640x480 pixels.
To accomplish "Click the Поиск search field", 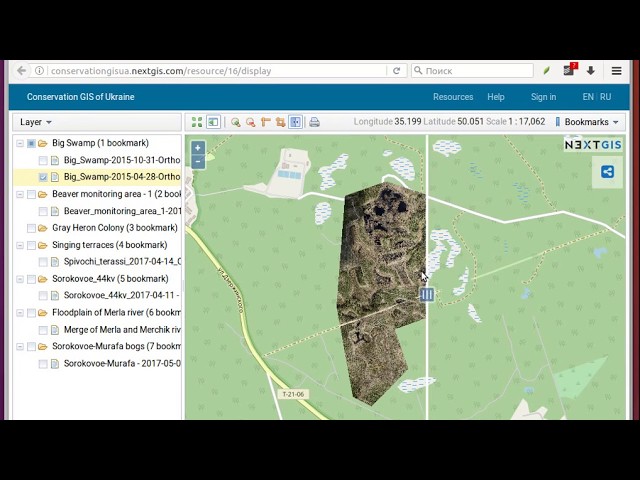I will coord(472,71).
